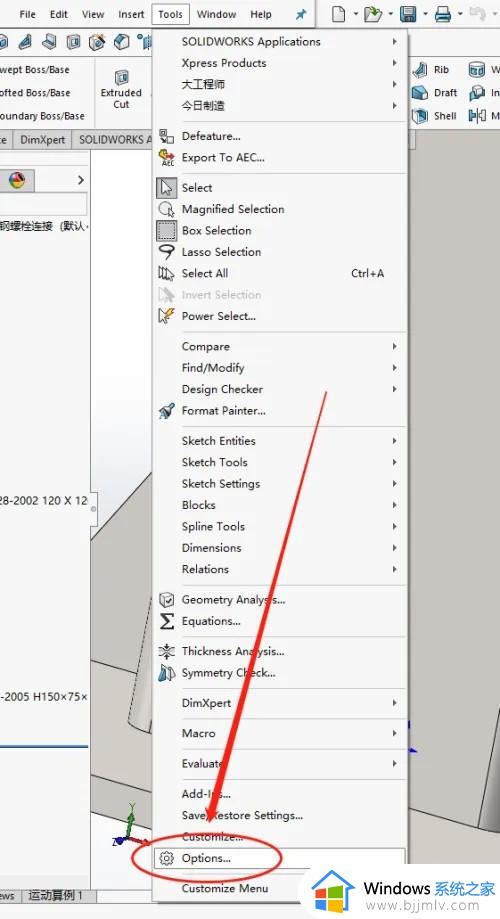Click Save/Restore Settings entry
This screenshot has width=500, height=919.
click(280, 815)
